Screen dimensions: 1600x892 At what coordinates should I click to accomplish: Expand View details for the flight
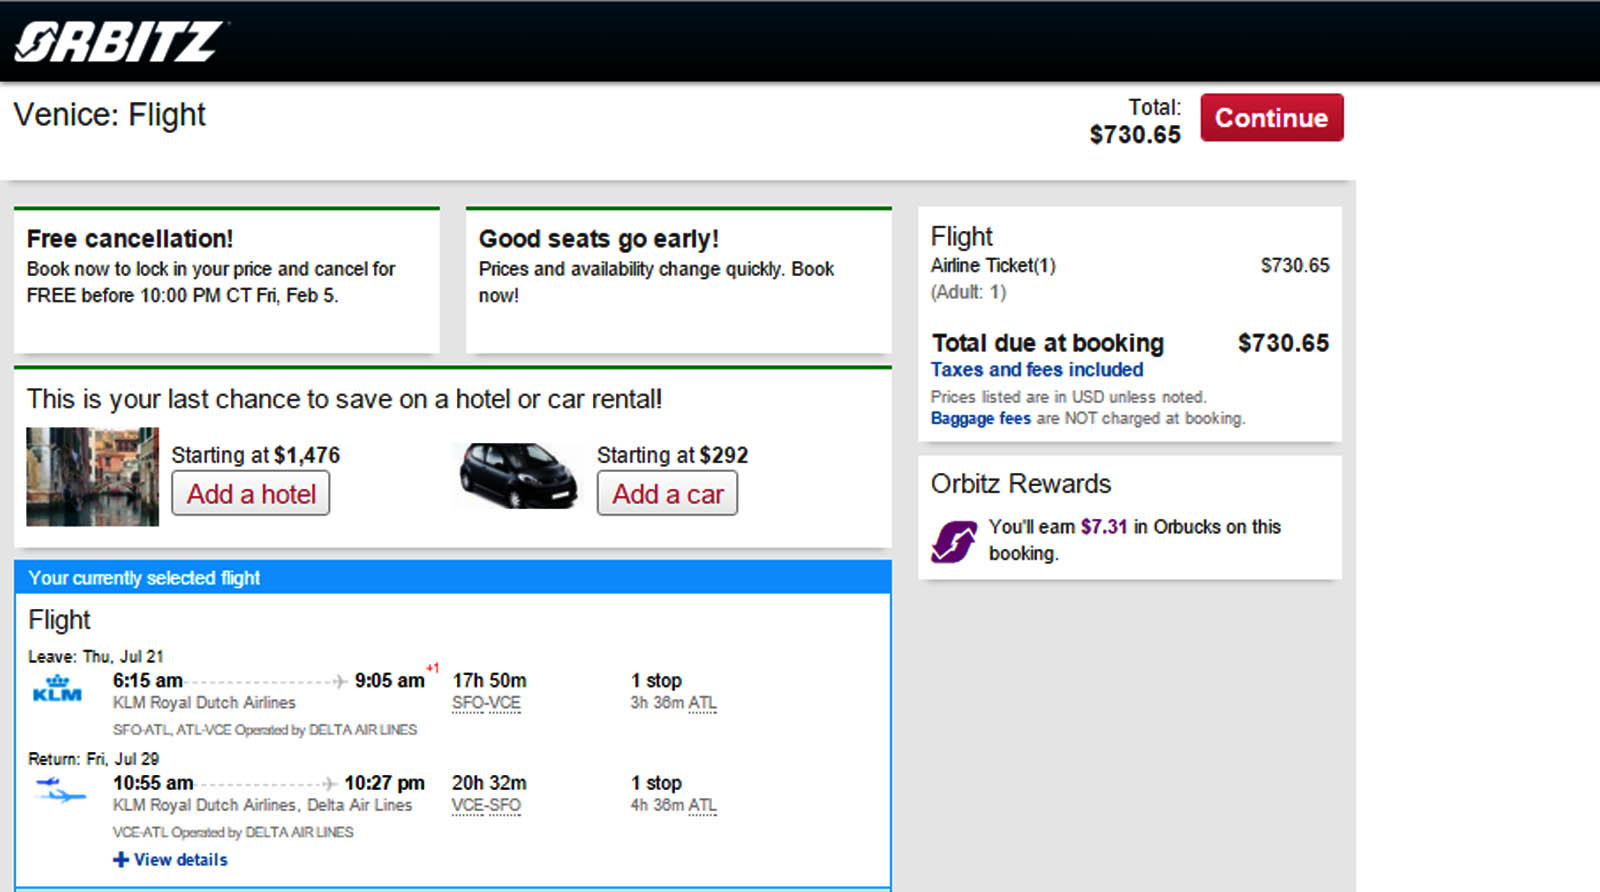tap(180, 859)
